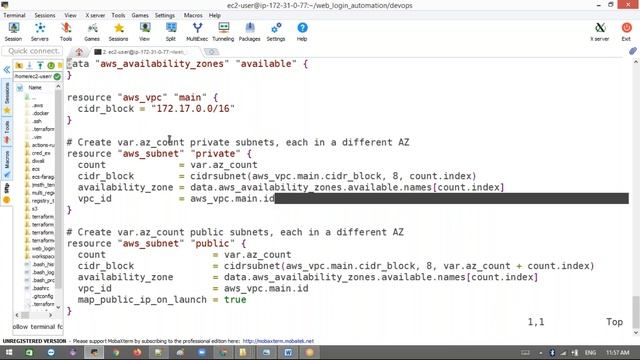
Task: Open the Settings gear toolbar icon
Action: pos(276,31)
